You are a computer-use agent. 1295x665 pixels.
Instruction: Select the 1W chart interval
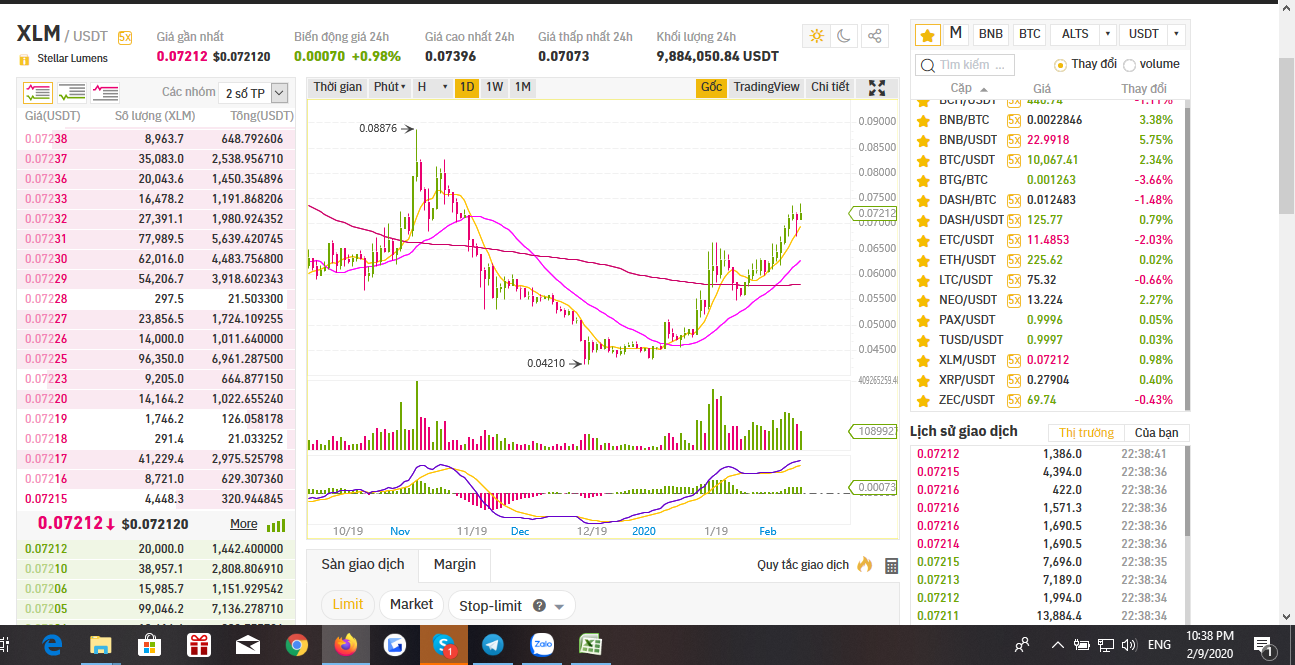[x=494, y=87]
